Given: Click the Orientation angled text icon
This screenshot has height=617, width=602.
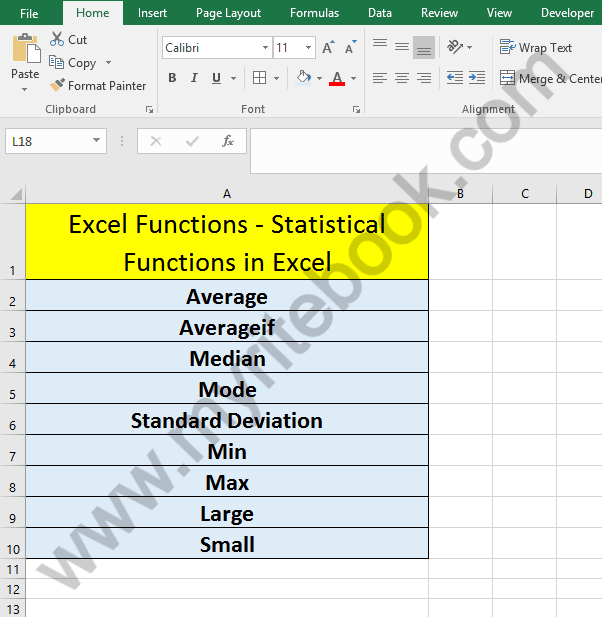Looking at the screenshot, I should pyautogui.click(x=455, y=47).
